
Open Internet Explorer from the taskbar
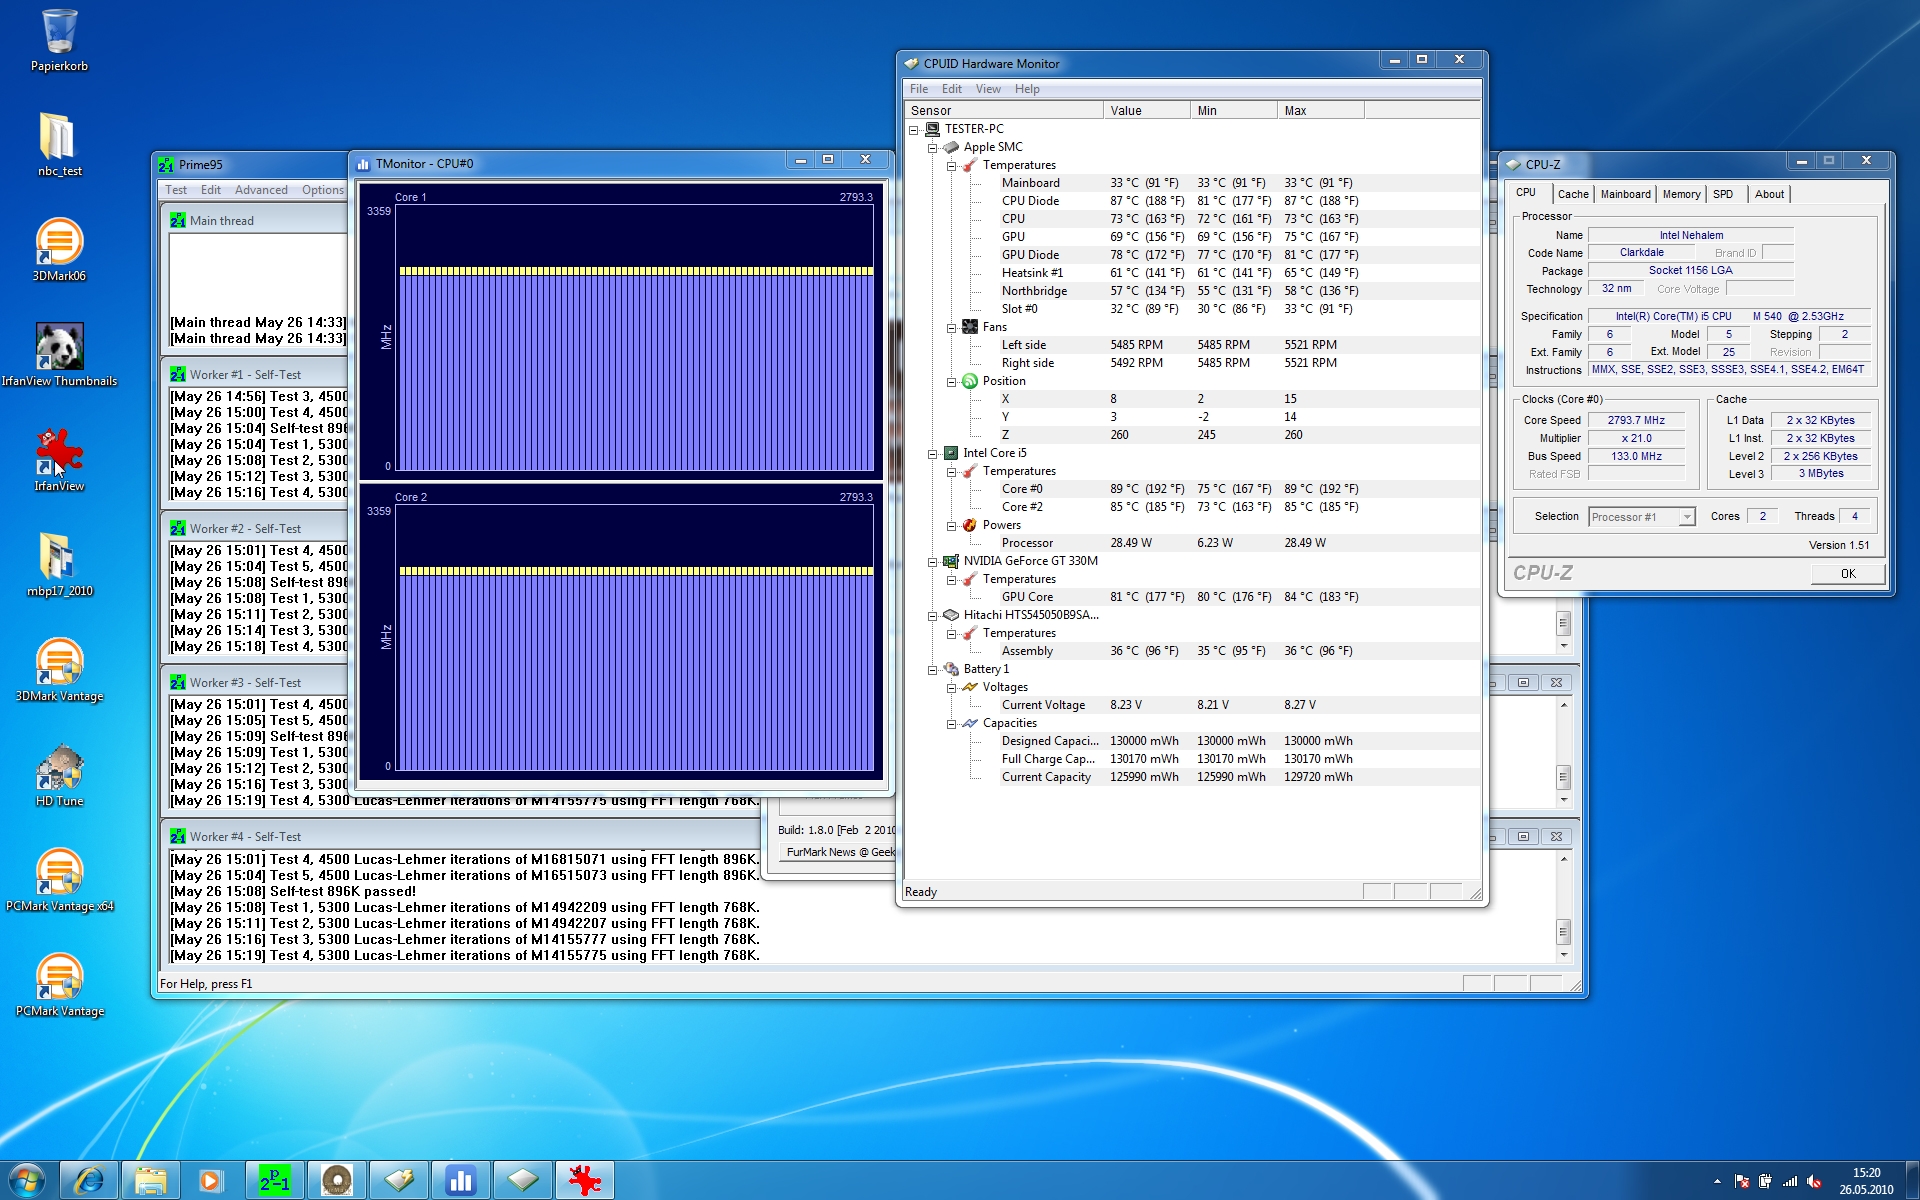[x=89, y=1180]
